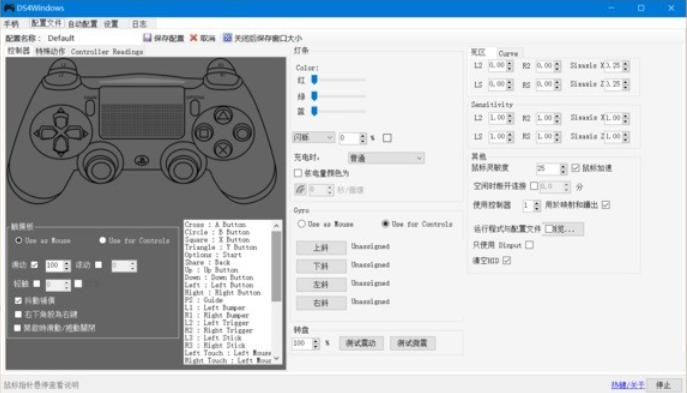Toggle the 右下角設為右鍵 checkbox
Screen dimensions: 687x393
pyautogui.click(x=18, y=314)
